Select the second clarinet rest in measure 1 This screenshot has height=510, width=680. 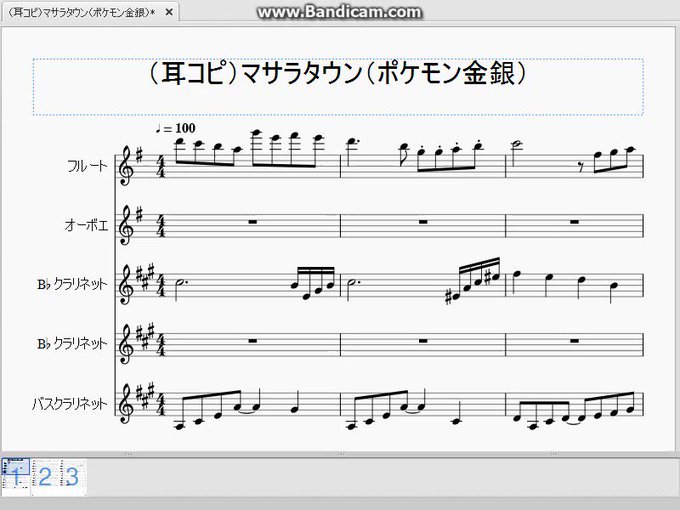(x=253, y=341)
